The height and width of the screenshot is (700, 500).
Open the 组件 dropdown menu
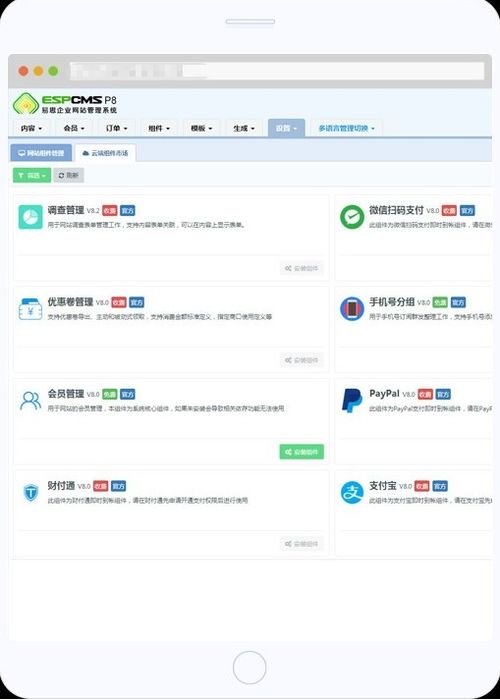[x=159, y=128]
